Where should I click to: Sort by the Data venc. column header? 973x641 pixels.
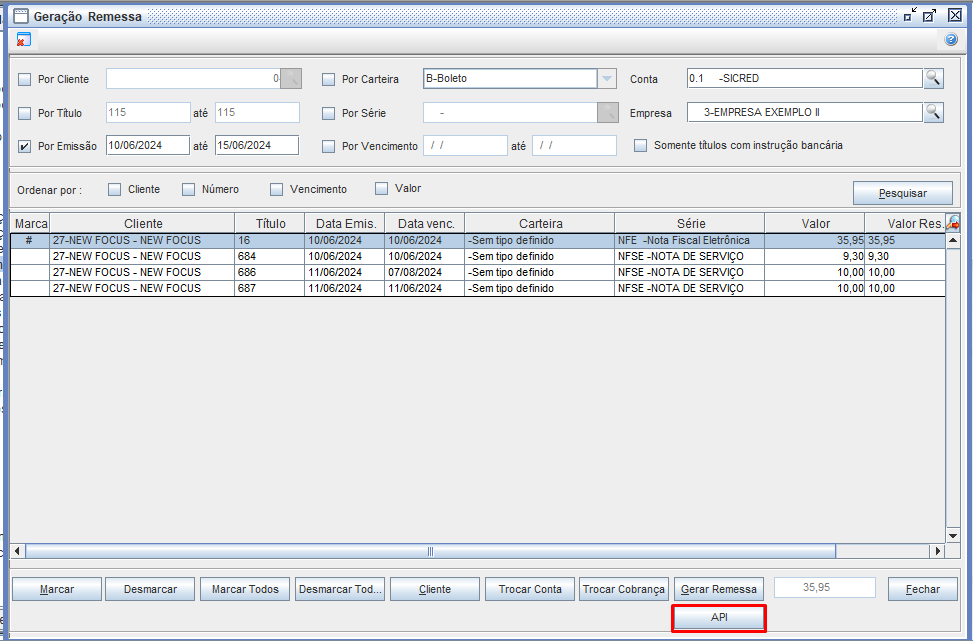click(x=425, y=223)
